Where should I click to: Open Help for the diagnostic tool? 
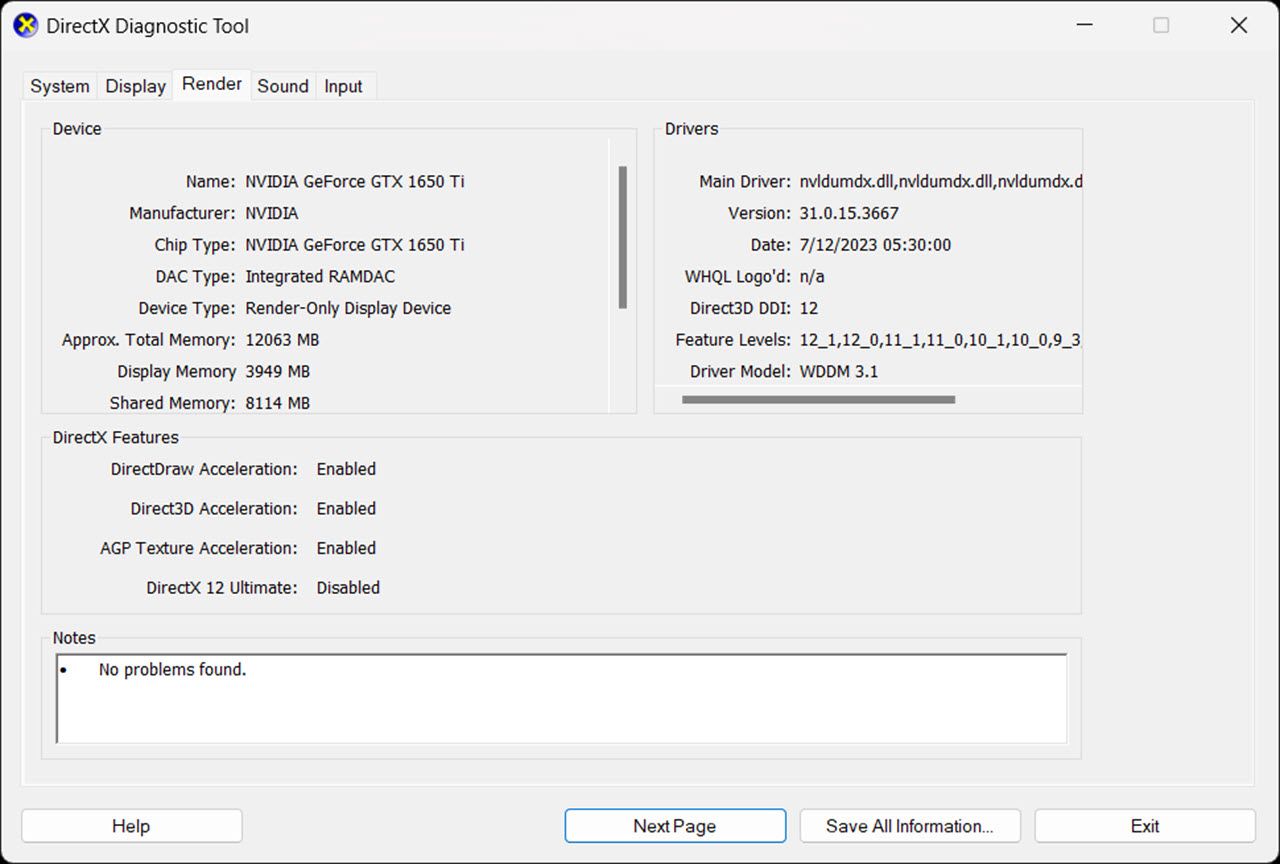pos(131,825)
